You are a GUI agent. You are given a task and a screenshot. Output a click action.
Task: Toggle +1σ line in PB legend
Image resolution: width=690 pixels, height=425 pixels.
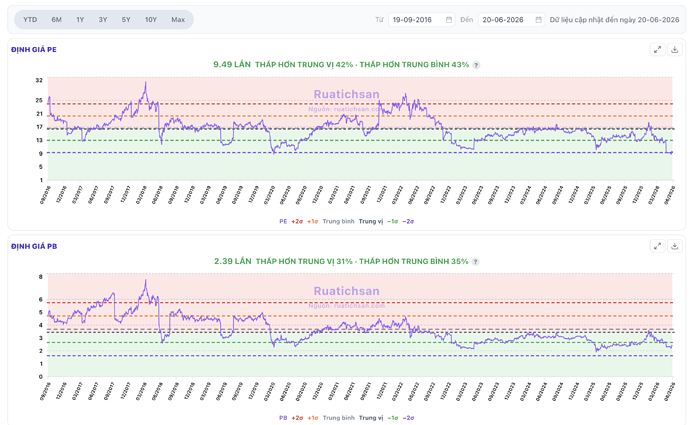coord(312,418)
